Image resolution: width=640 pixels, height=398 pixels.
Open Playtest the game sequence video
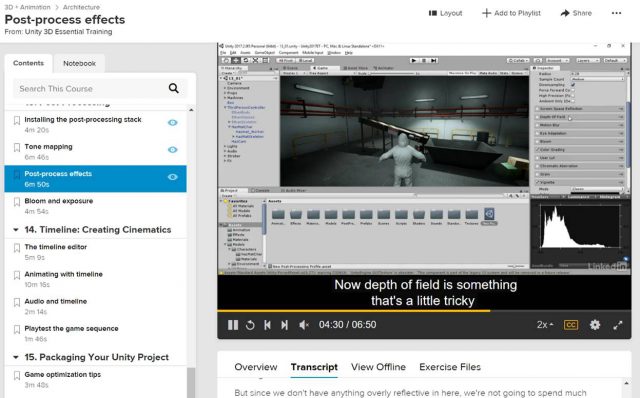point(71,329)
